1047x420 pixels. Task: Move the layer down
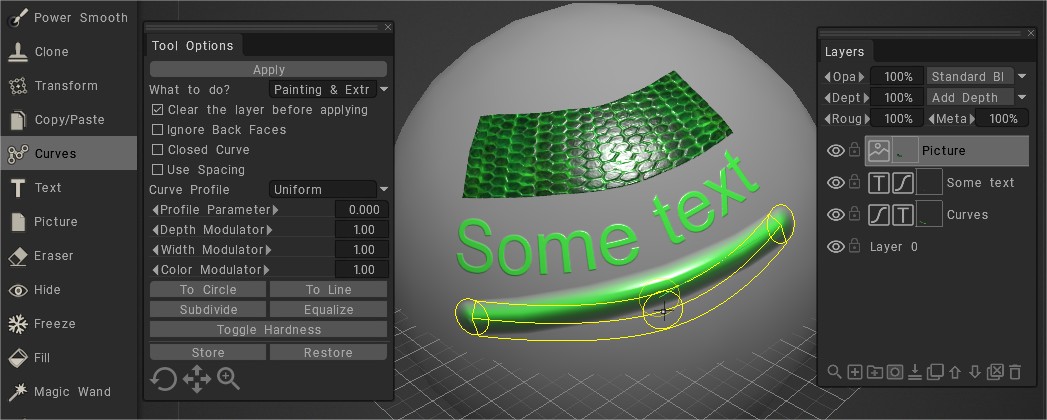(975, 372)
